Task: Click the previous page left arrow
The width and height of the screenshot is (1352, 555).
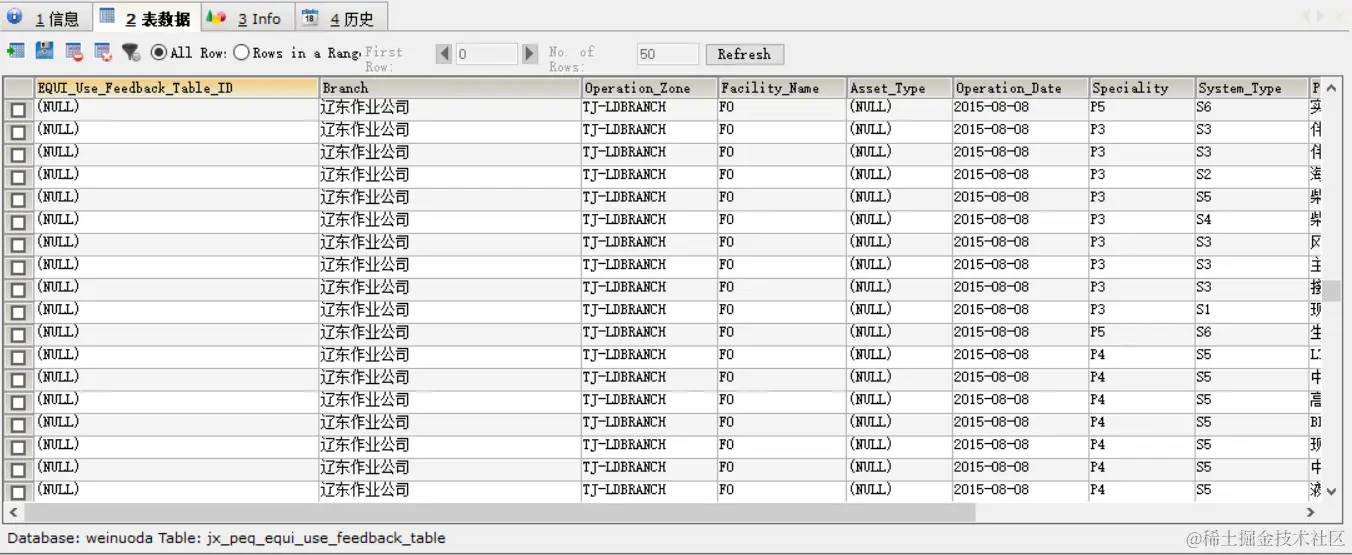Action: 445,53
